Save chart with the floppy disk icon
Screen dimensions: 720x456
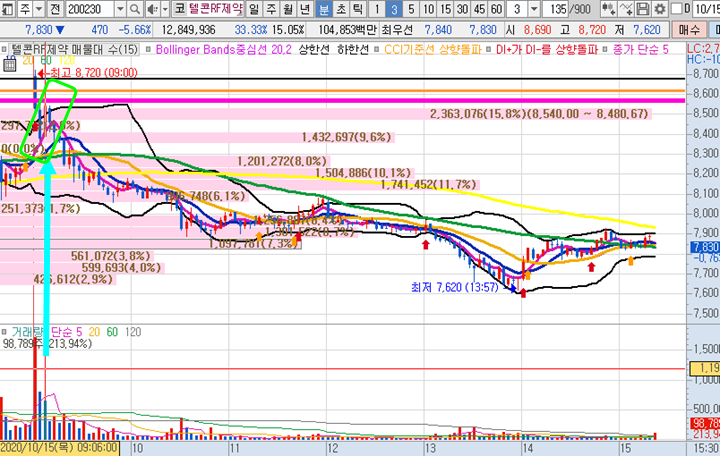[643, 8]
